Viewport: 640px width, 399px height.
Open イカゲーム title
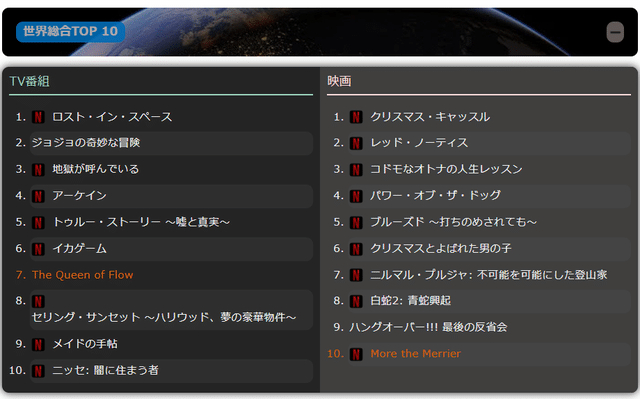pos(80,248)
